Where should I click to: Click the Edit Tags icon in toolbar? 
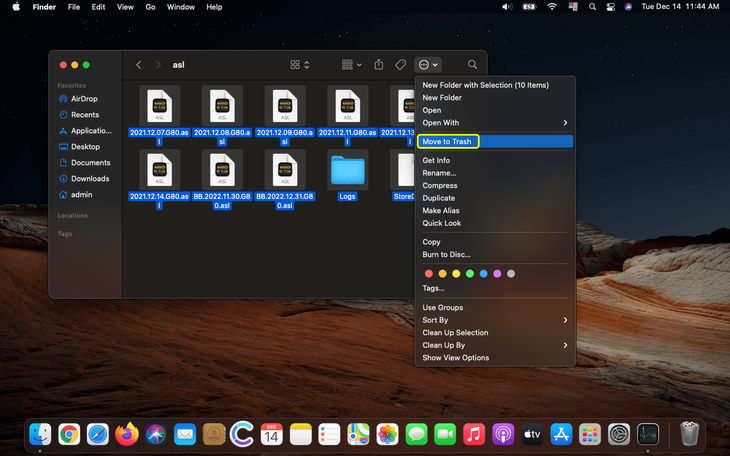401,65
